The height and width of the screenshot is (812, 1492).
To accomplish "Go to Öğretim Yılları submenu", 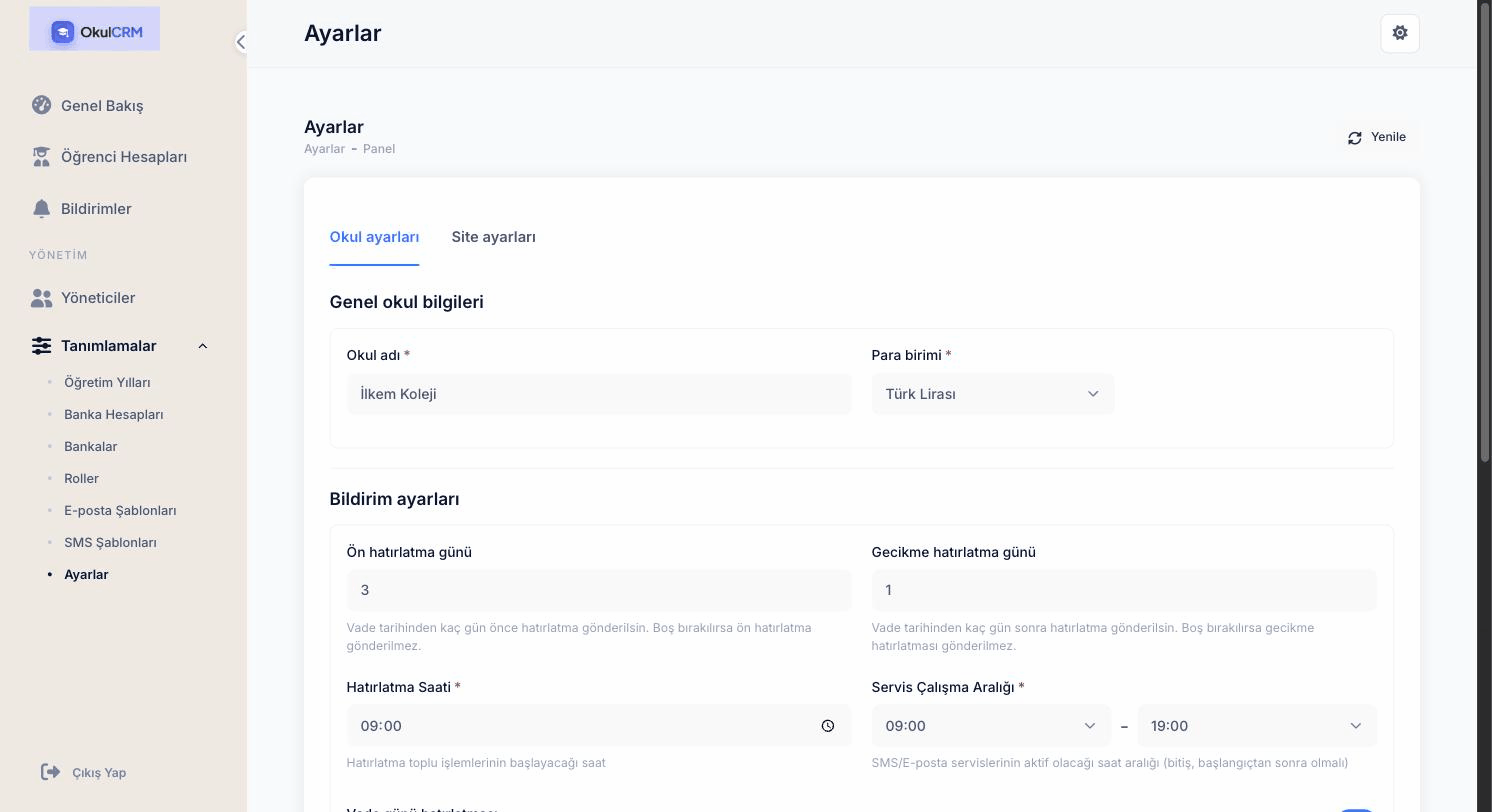I will click(x=107, y=382).
